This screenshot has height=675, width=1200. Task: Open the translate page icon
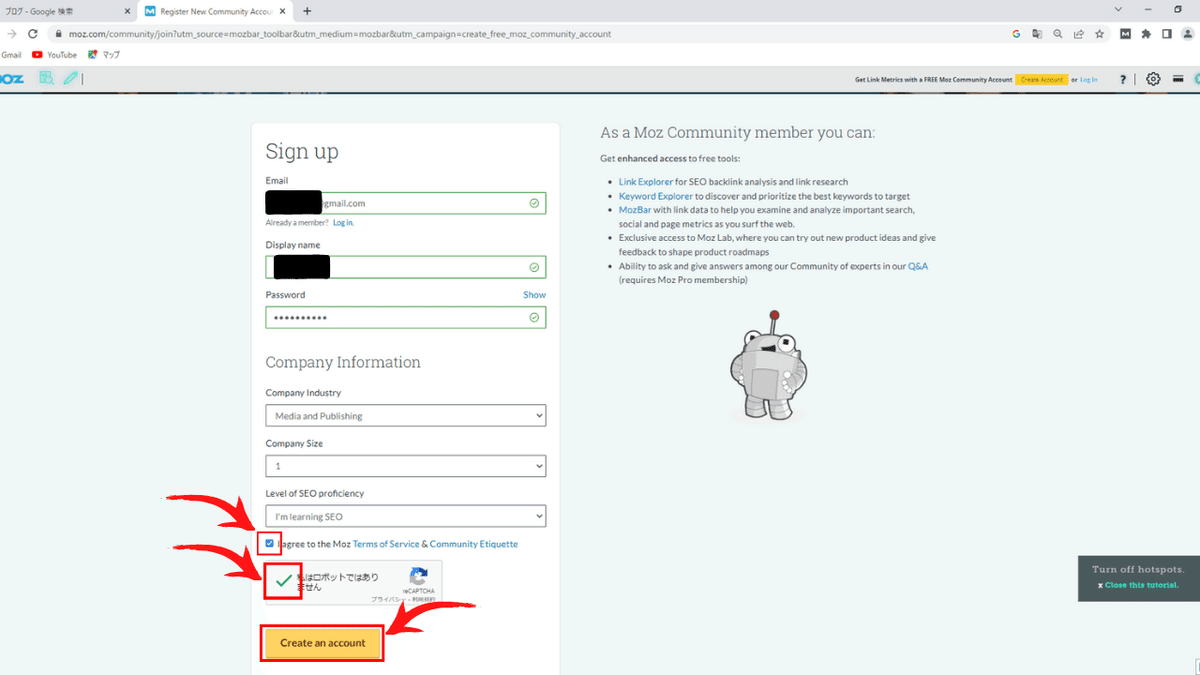tap(1037, 33)
